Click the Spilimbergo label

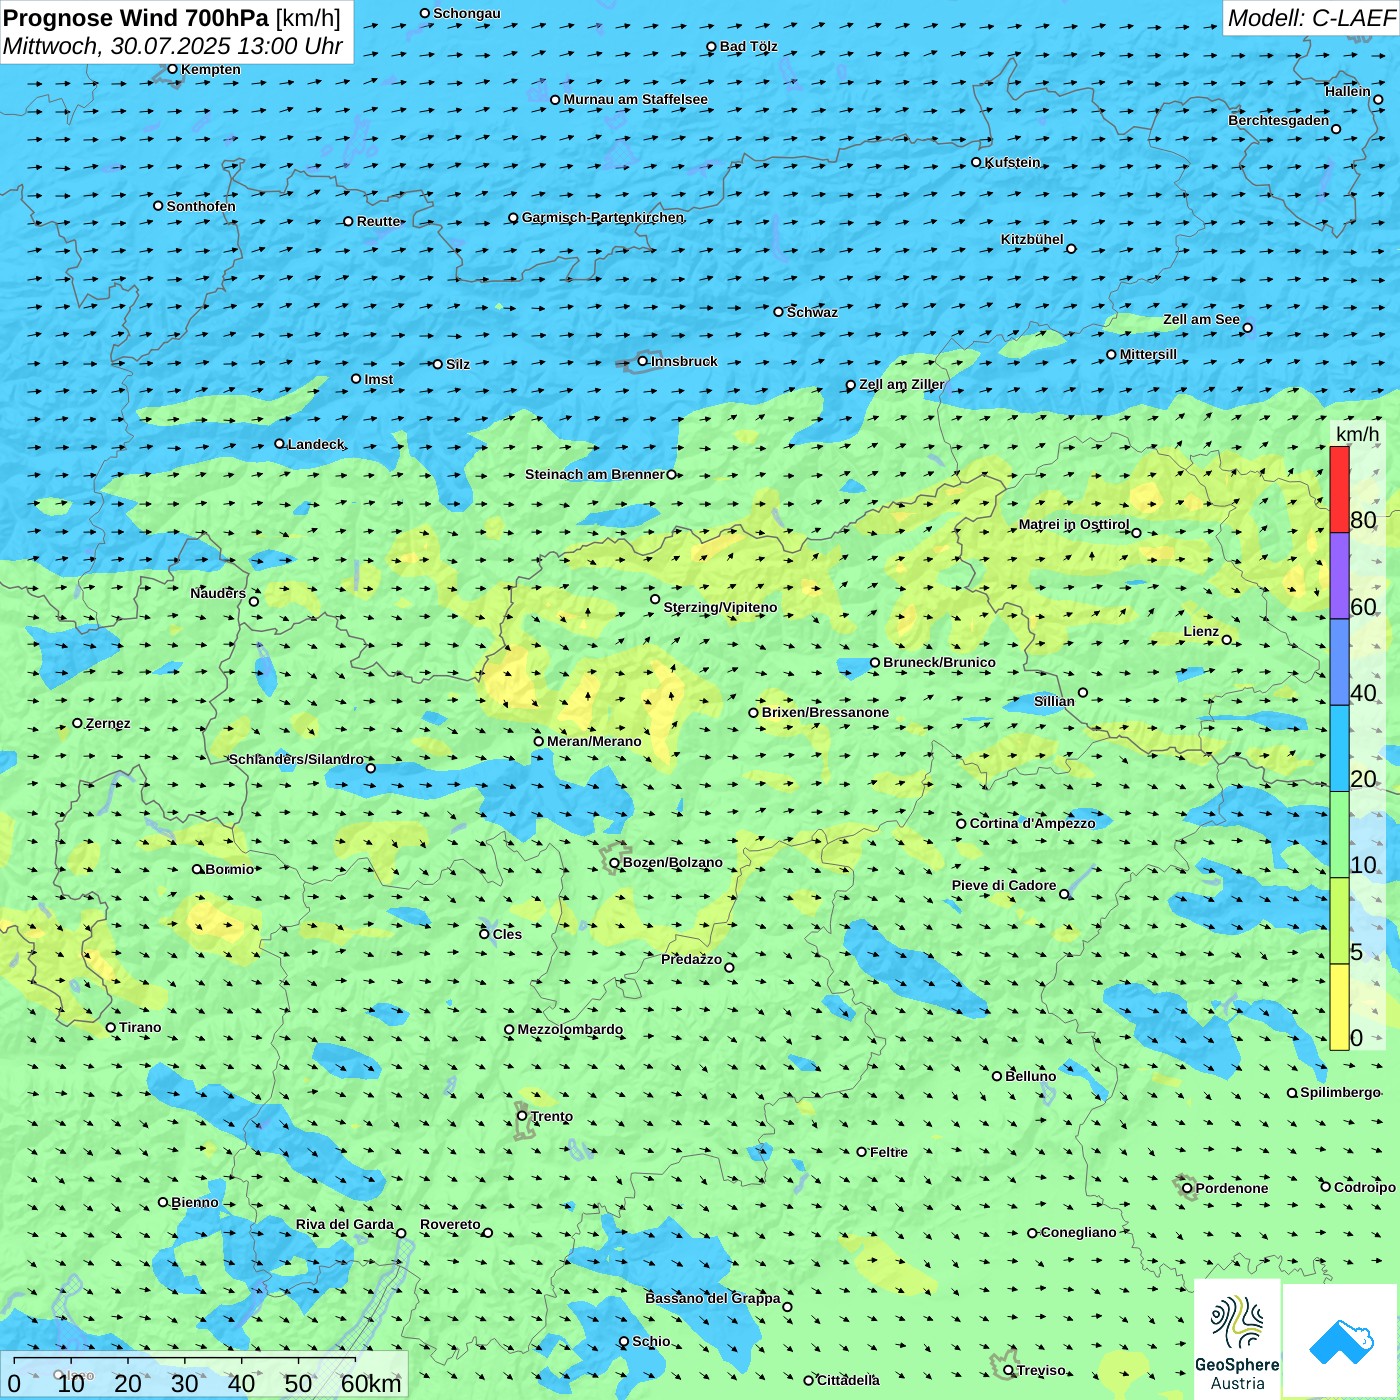pos(1340,1092)
